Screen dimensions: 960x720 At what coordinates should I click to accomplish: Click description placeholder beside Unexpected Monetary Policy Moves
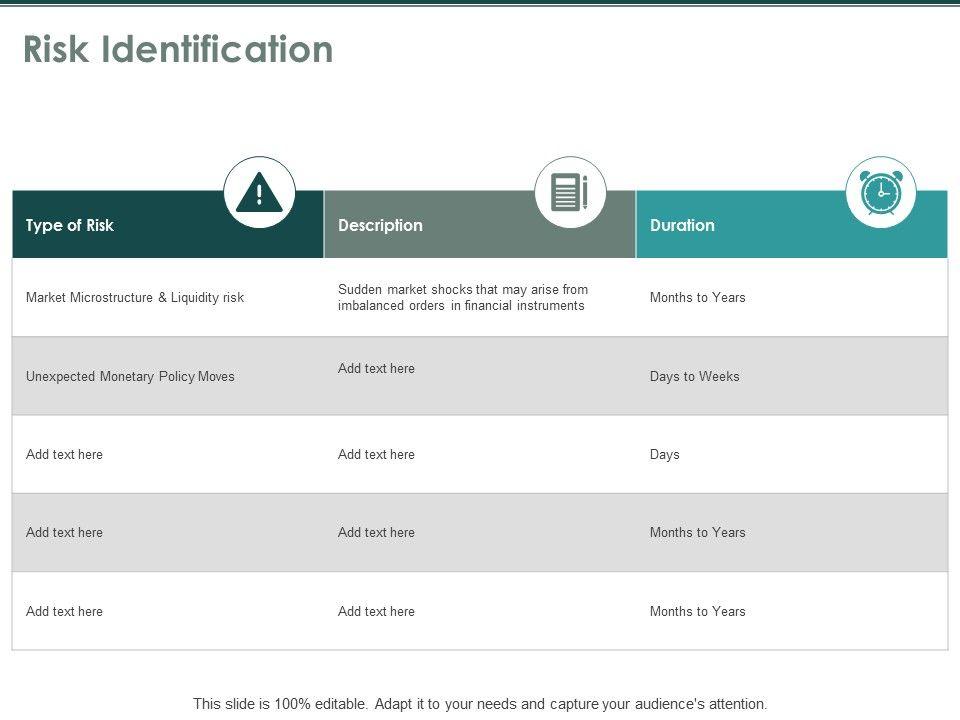[x=376, y=368]
